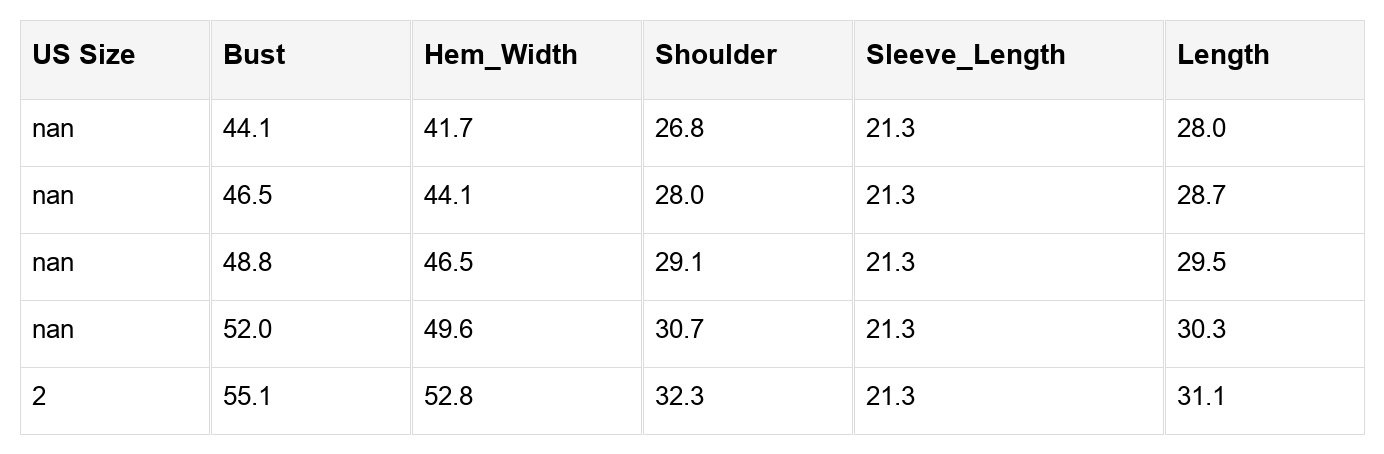Click the US Size column header
Screen dimensions: 1384x454
[83, 55]
